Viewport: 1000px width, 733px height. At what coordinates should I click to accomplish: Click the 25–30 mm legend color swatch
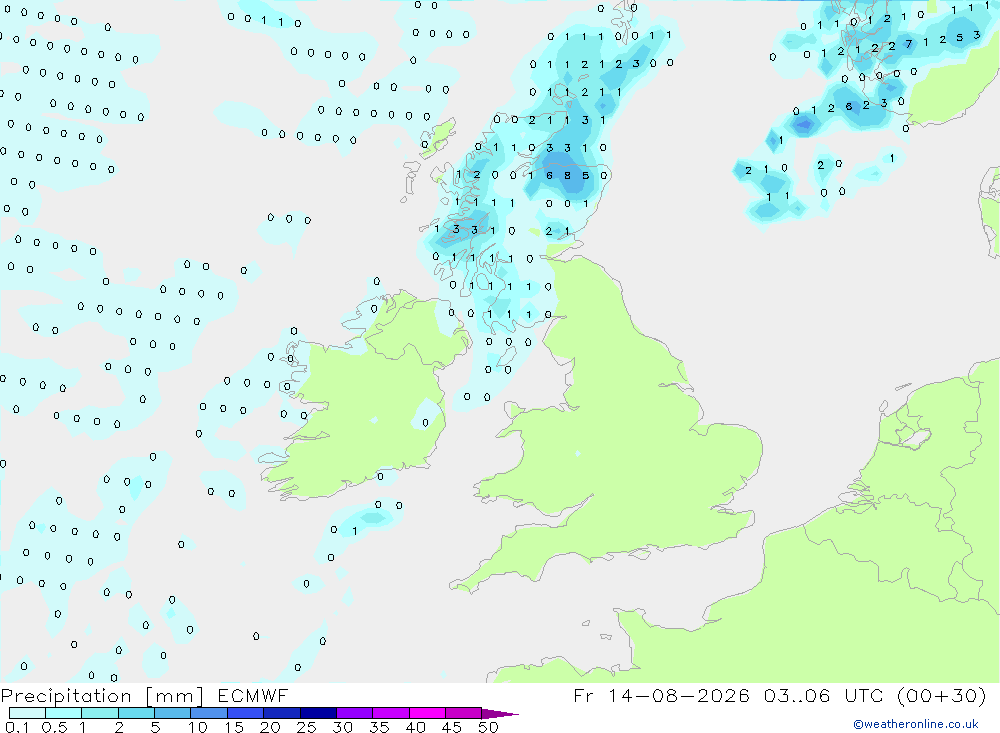(318, 713)
